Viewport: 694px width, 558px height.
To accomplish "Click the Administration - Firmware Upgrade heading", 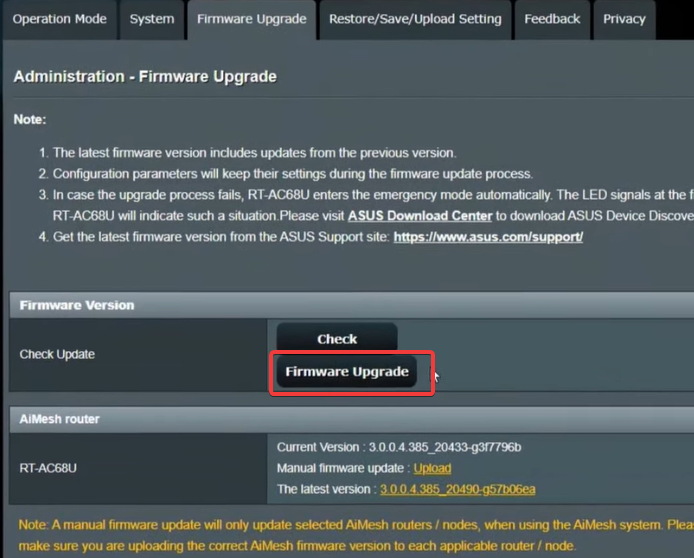I will pyautogui.click(x=145, y=77).
